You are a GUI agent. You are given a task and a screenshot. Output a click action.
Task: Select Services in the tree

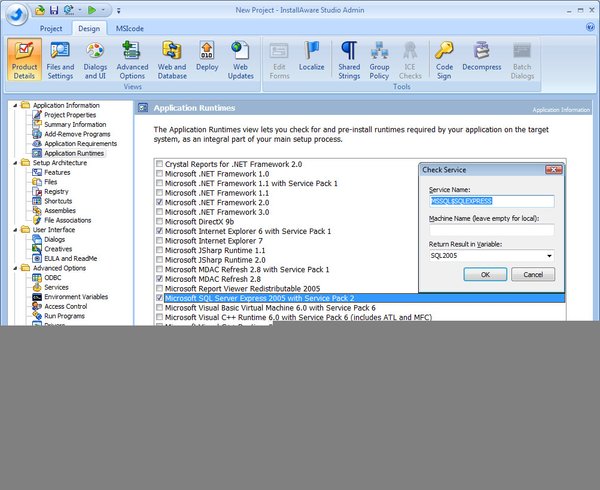point(56,287)
